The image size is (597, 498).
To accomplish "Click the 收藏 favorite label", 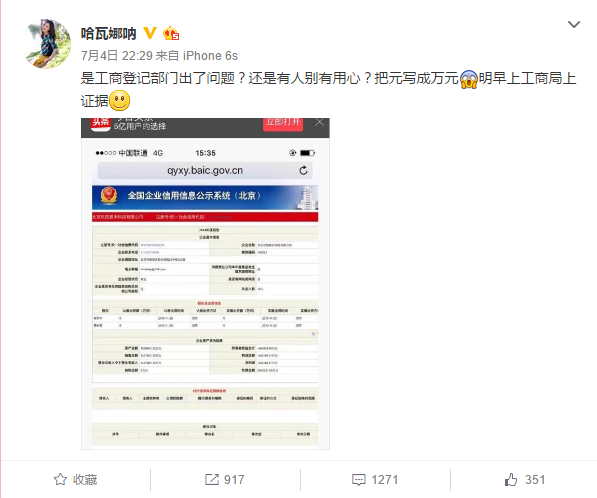I will click(x=85, y=480).
